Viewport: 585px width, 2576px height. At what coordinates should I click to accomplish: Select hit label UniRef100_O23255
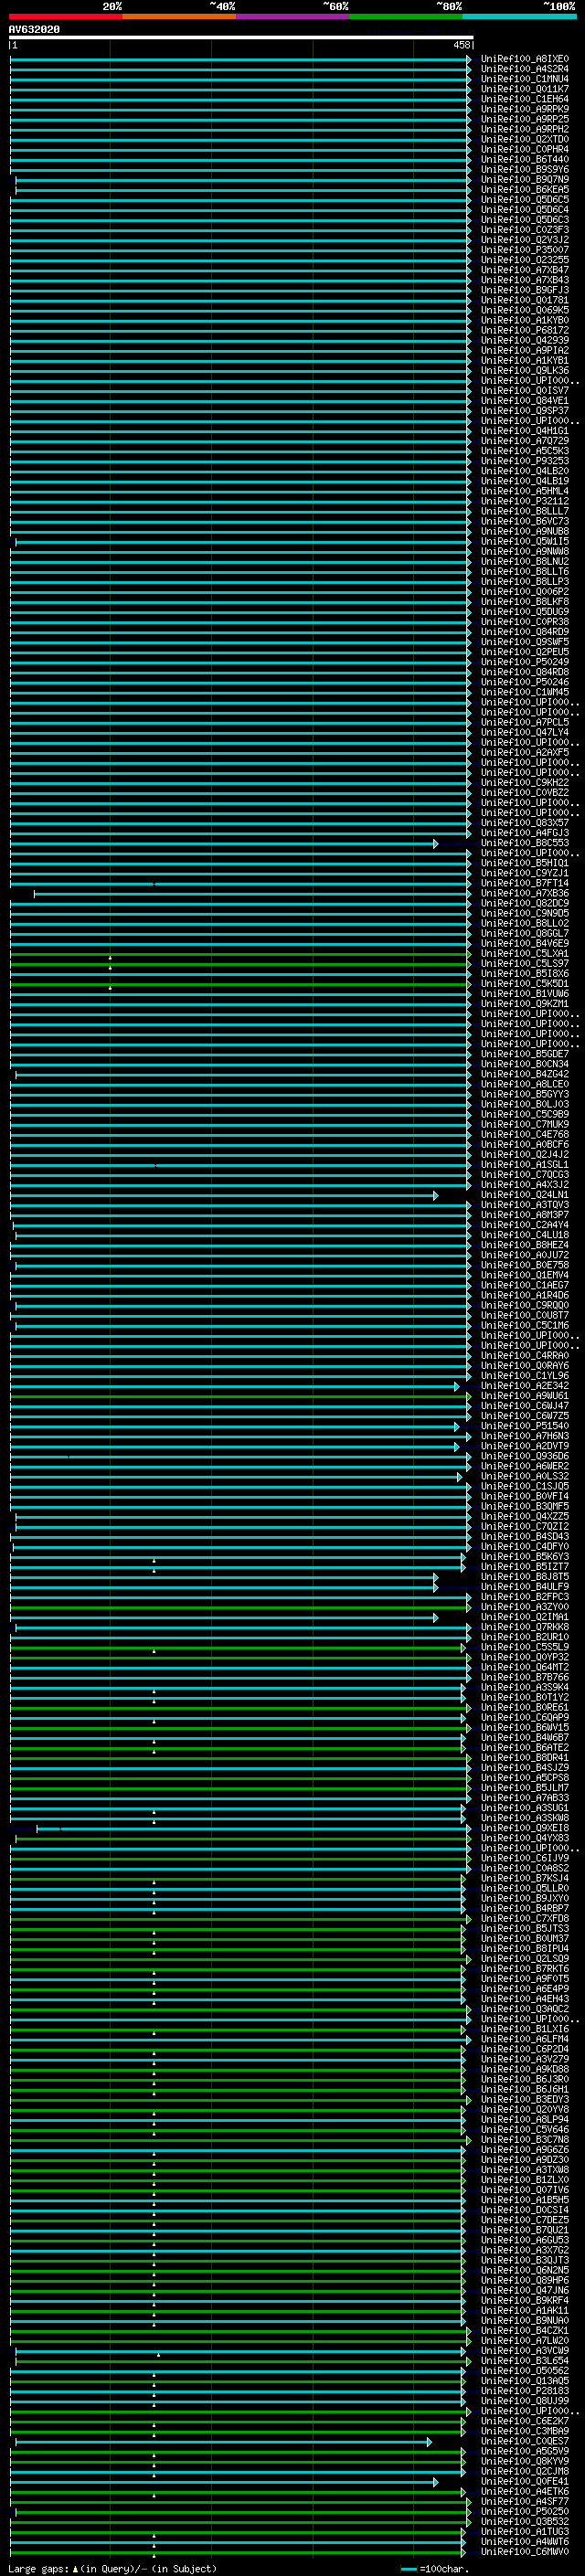525,260
